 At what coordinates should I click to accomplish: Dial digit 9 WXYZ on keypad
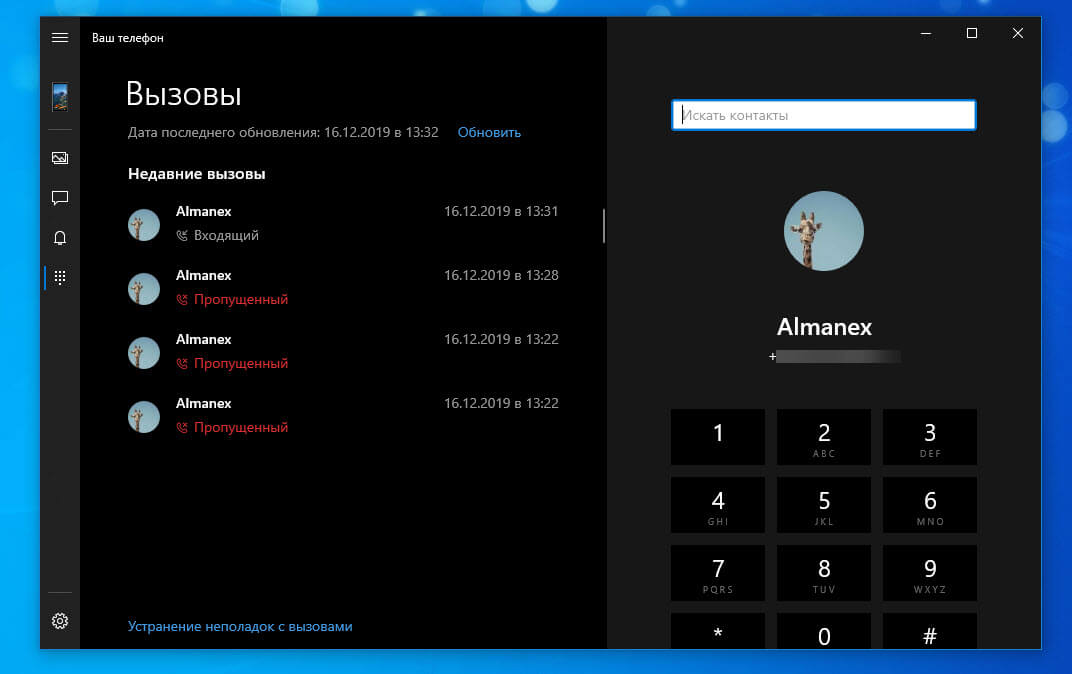point(930,574)
